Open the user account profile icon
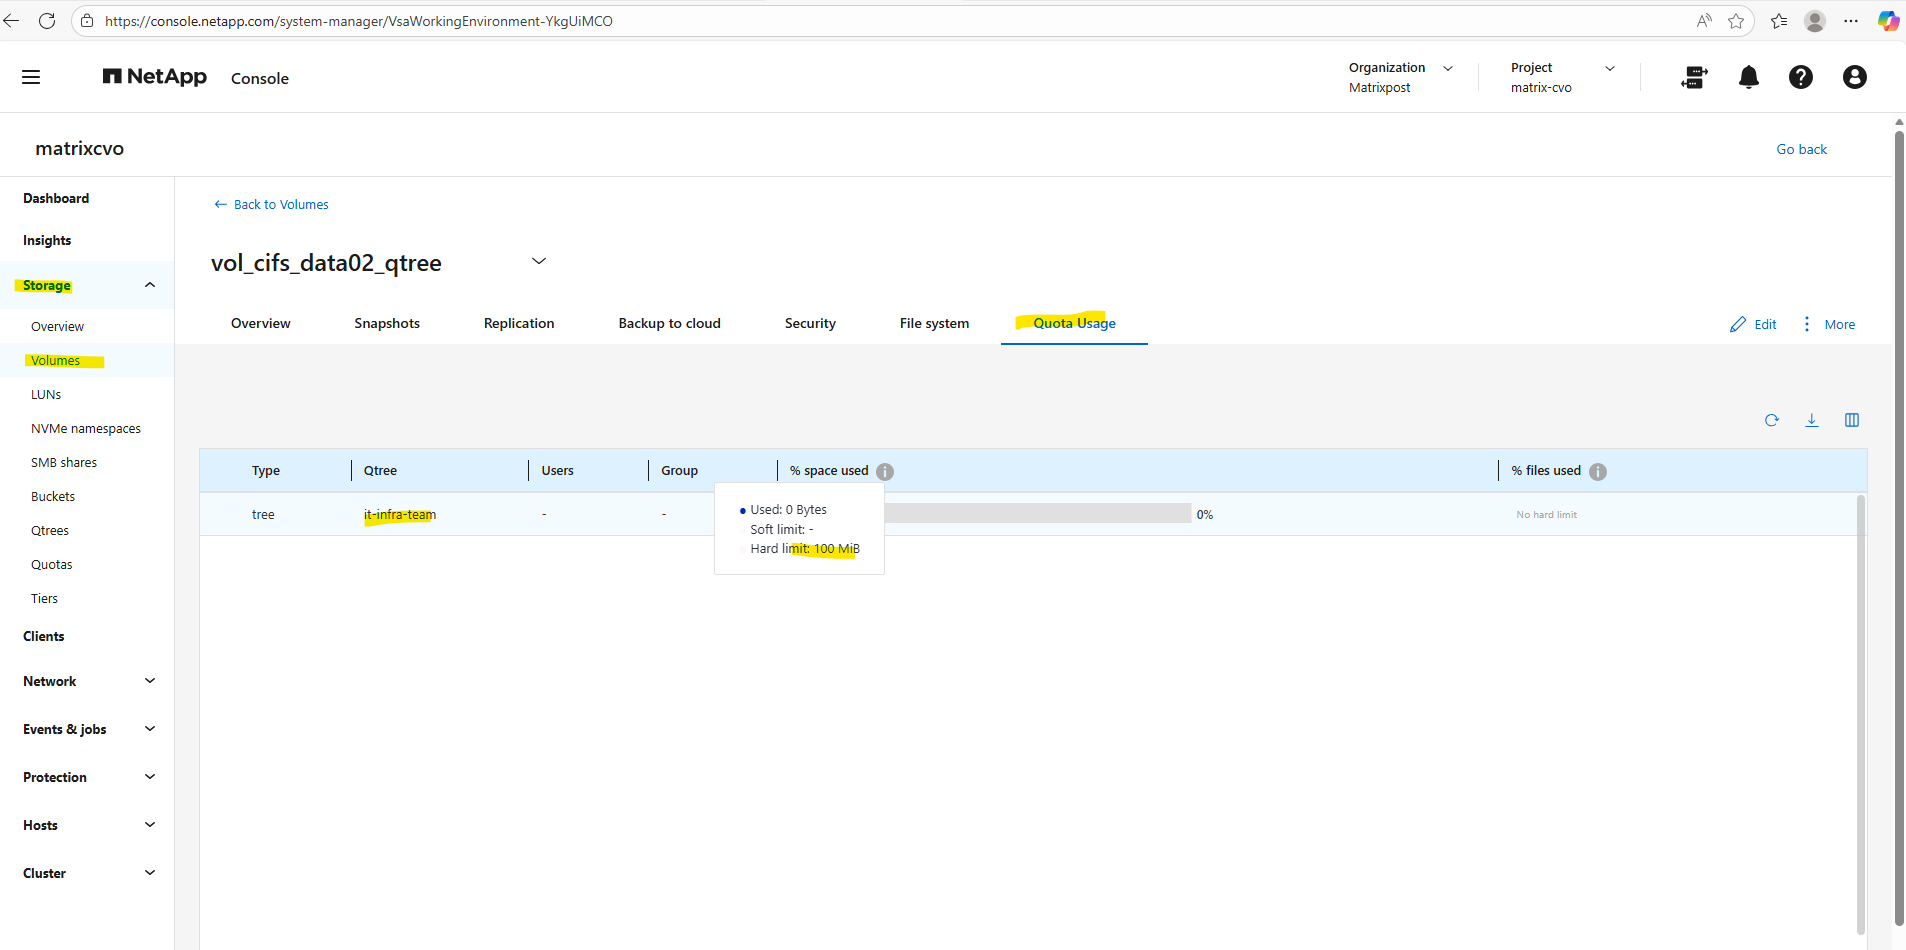Viewport: 1906px width, 950px height. tap(1854, 77)
